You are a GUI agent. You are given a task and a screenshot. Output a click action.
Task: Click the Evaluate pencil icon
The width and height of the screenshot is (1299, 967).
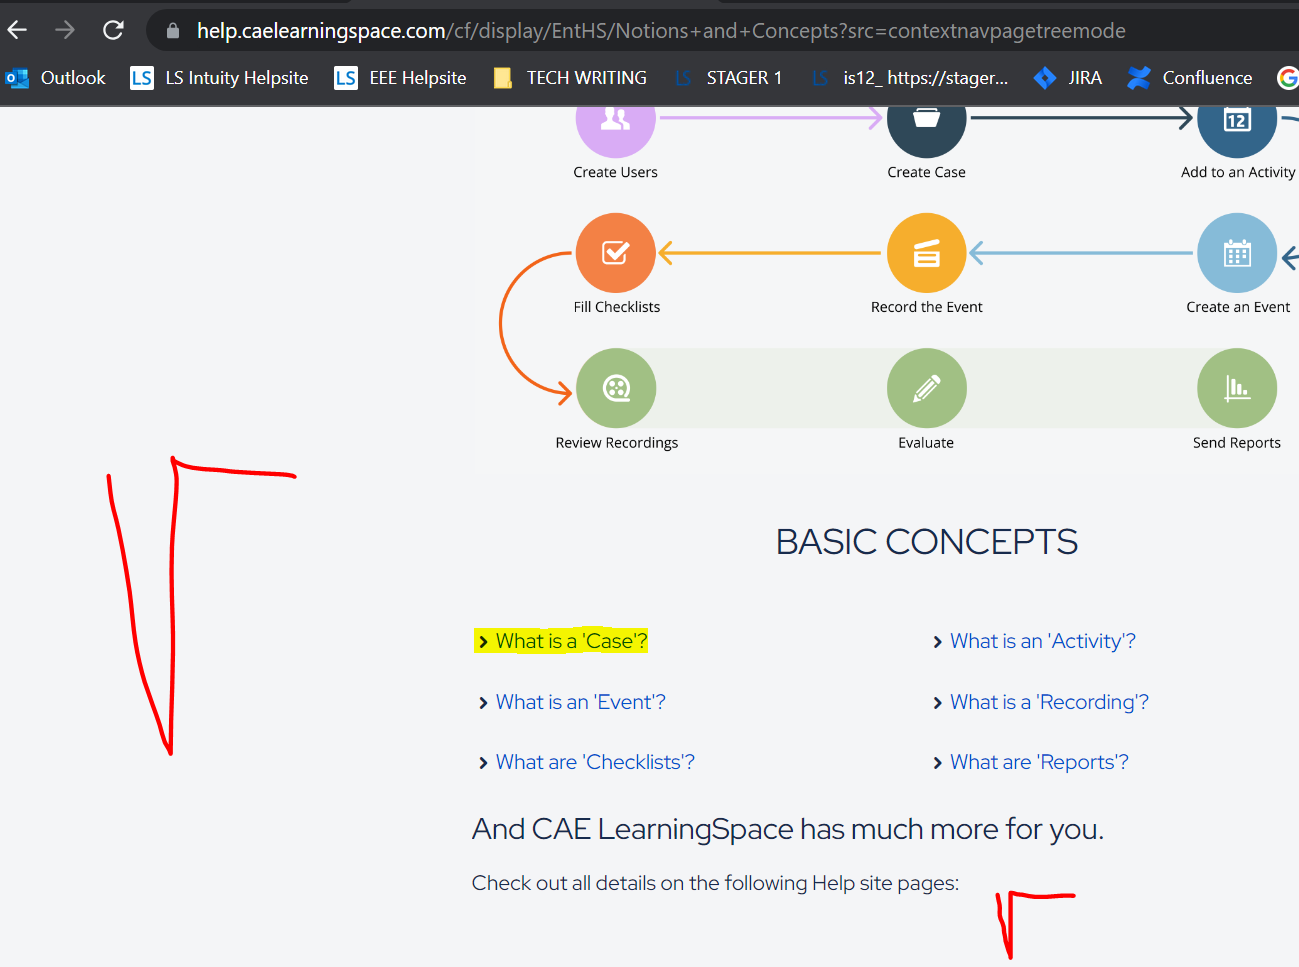point(927,388)
